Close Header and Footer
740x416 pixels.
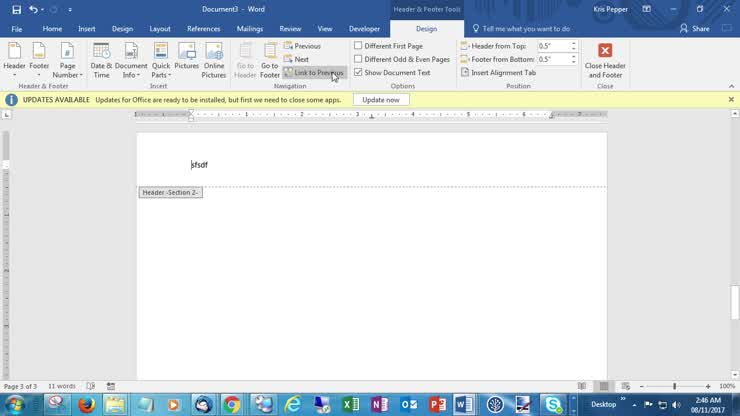[605, 59]
